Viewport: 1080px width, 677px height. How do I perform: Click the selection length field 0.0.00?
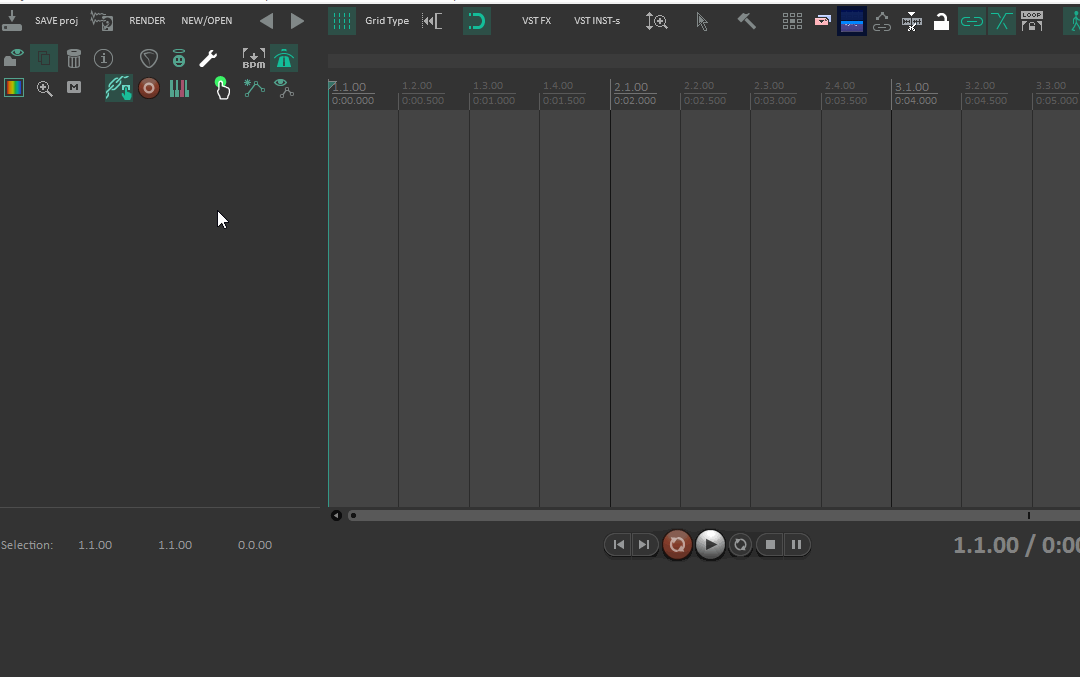255,545
